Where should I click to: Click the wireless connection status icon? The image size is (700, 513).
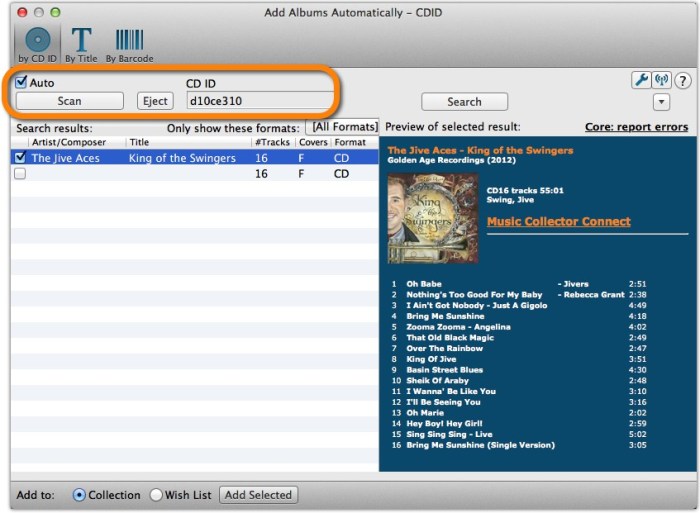pyautogui.click(x=661, y=80)
